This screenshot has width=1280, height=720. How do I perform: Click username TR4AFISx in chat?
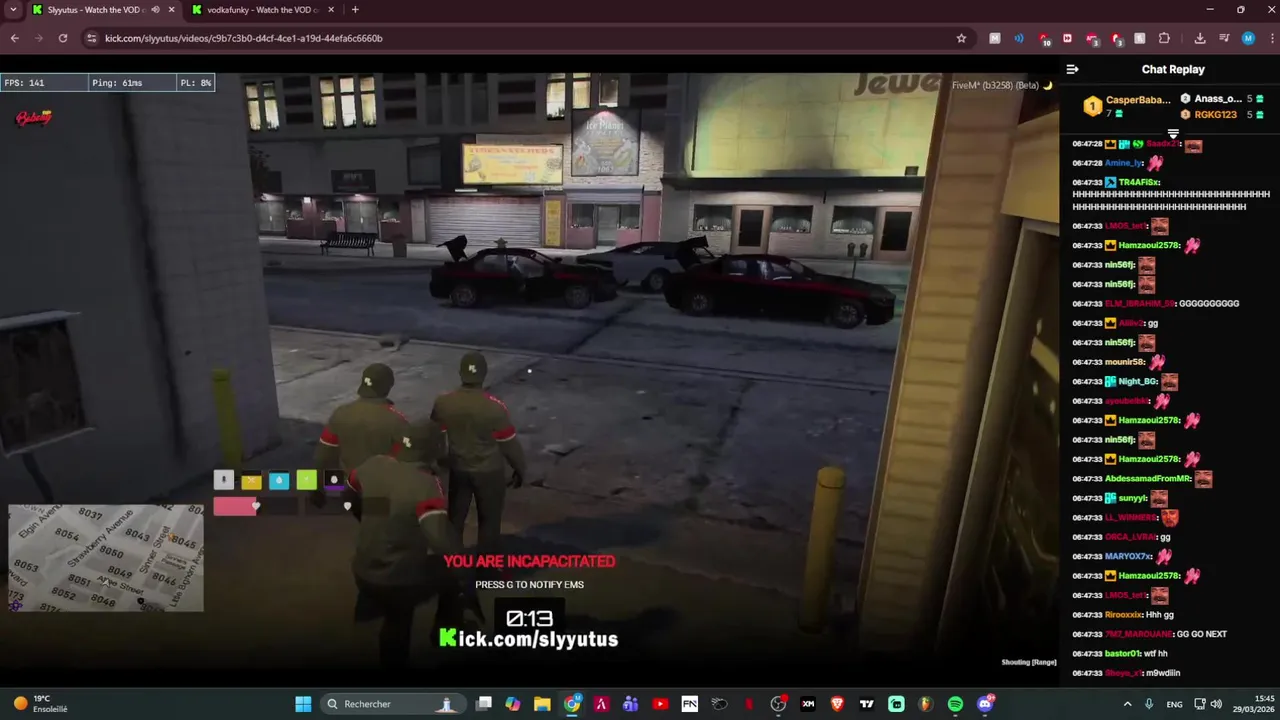tap(1139, 182)
